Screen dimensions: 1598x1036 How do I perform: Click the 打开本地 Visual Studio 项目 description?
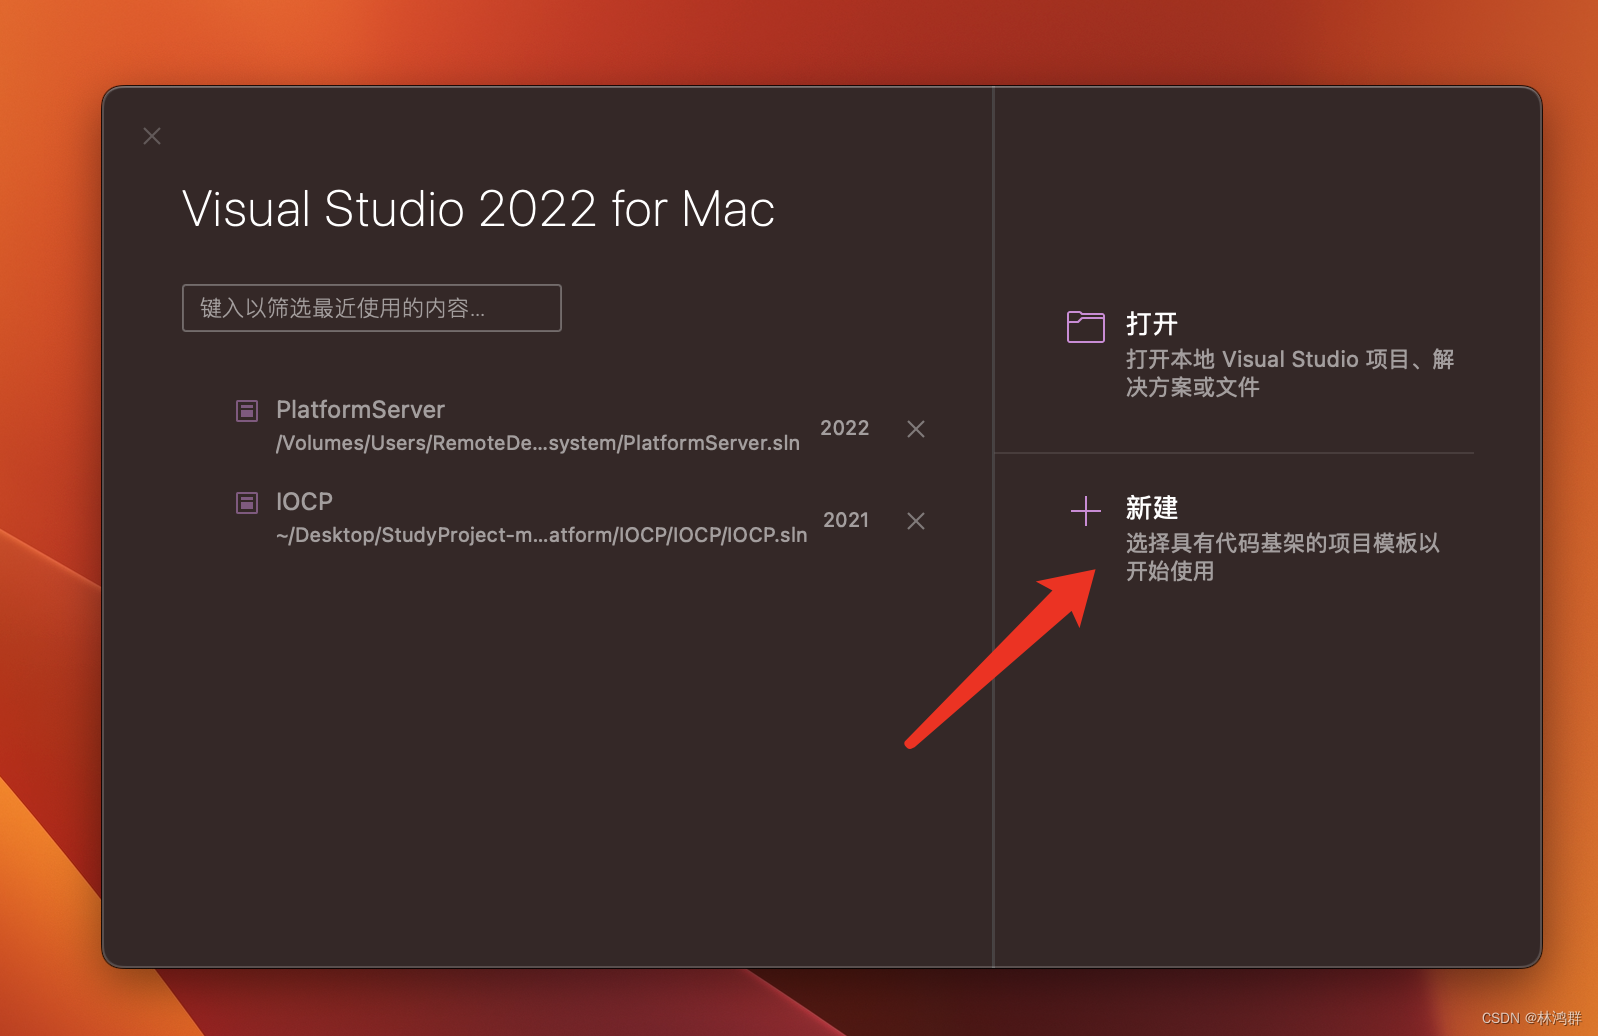point(1290,373)
